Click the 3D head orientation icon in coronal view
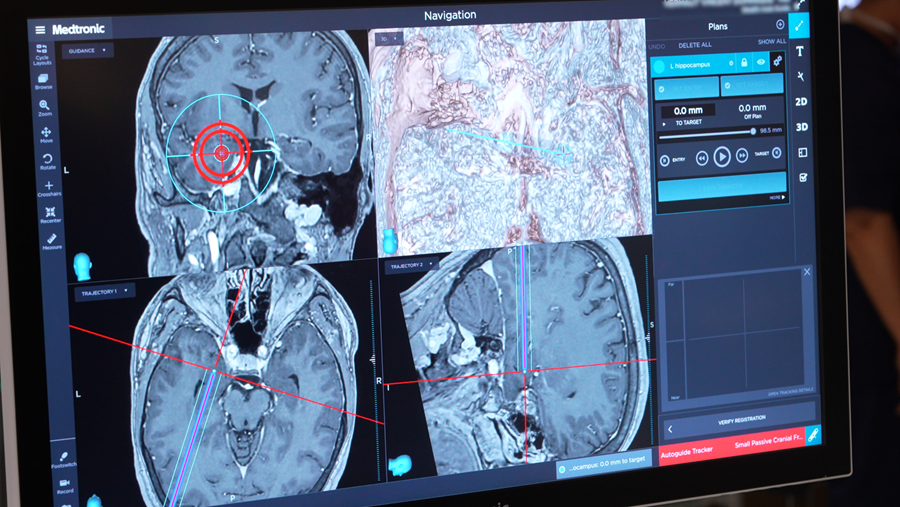Screen dimensions: 900x507 click(83, 266)
